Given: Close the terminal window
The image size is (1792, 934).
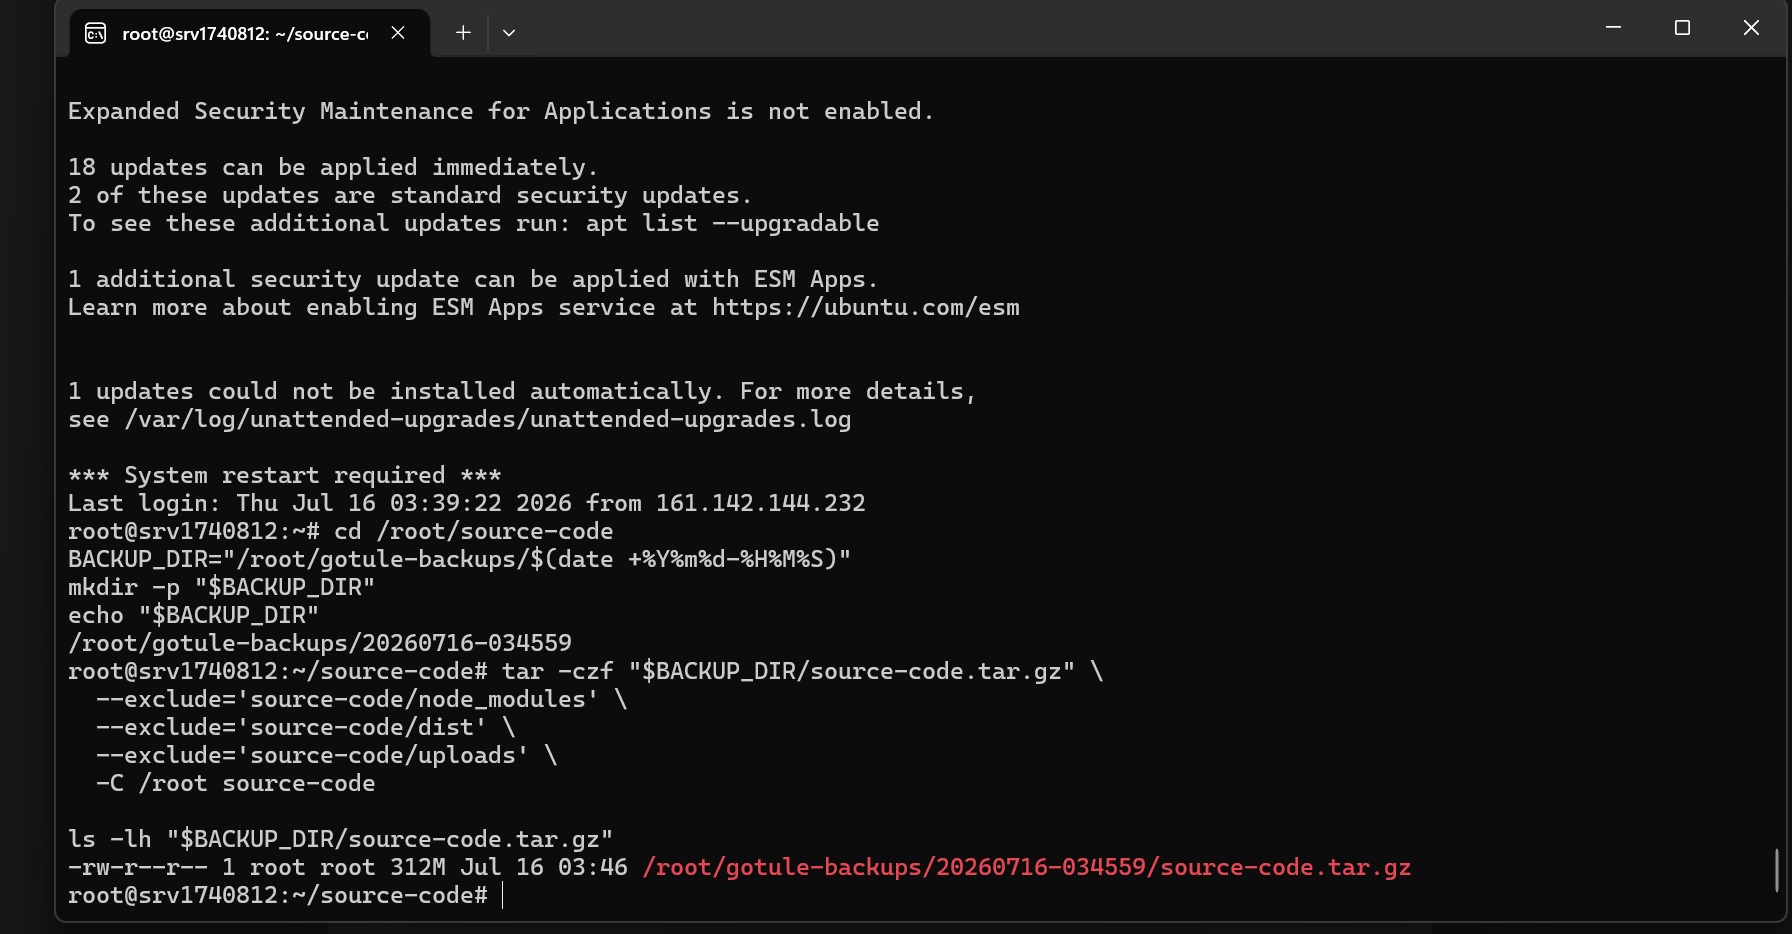Looking at the screenshot, I should [x=1751, y=28].
